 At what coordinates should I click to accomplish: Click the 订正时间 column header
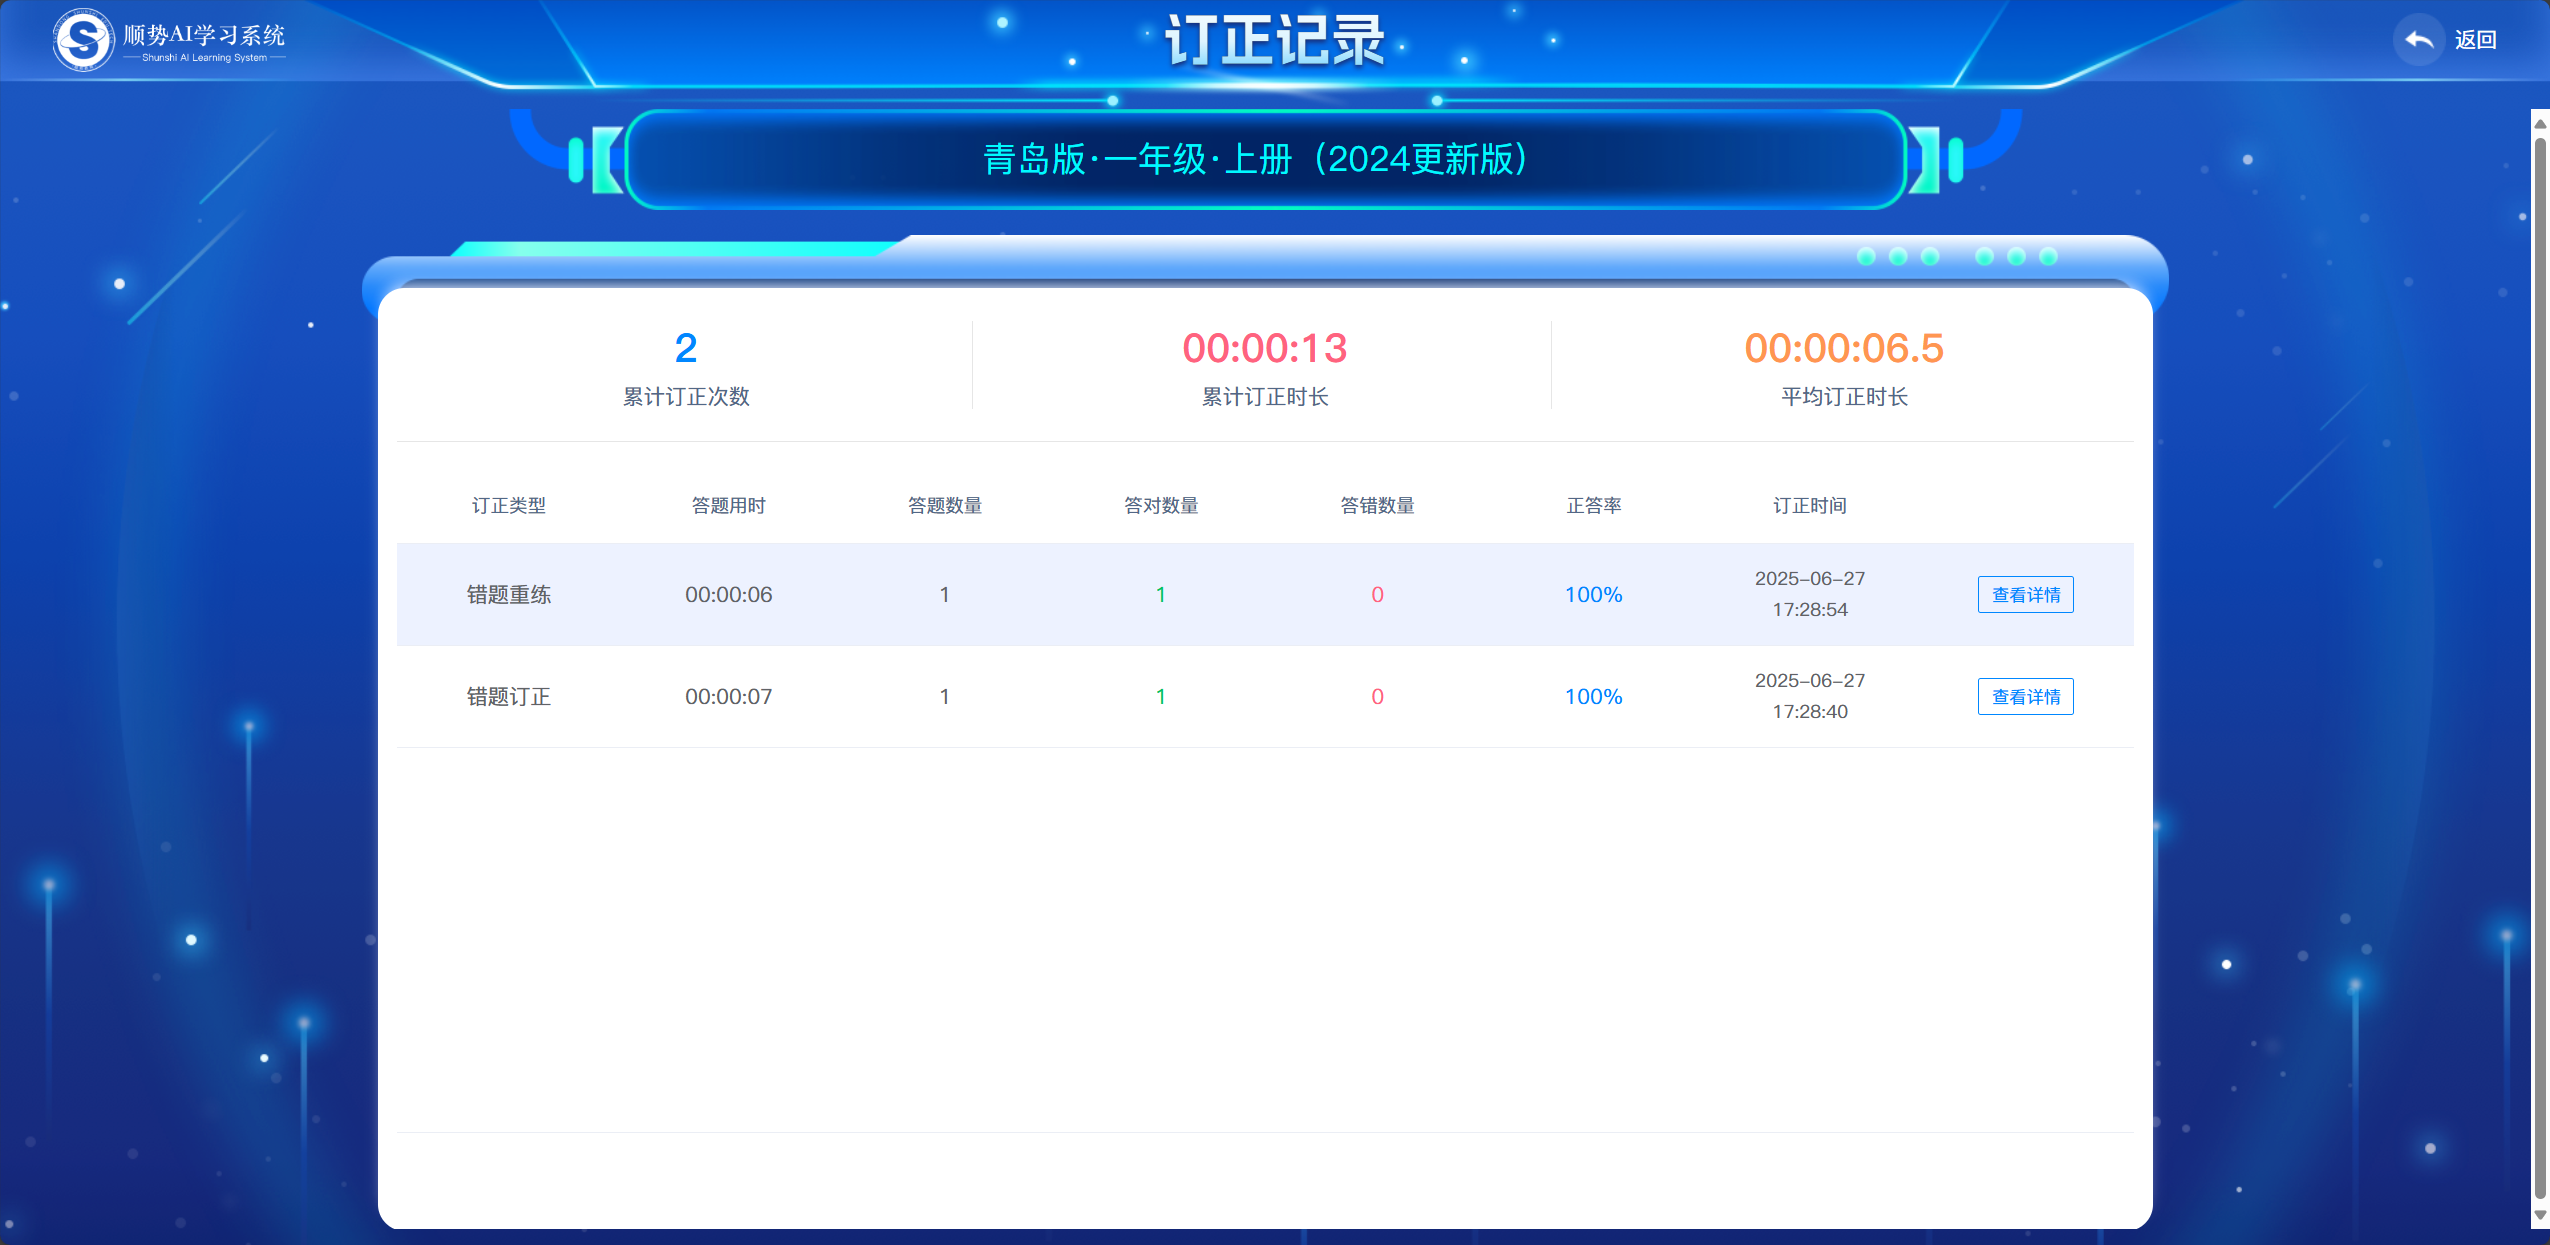coord(1810,506)
